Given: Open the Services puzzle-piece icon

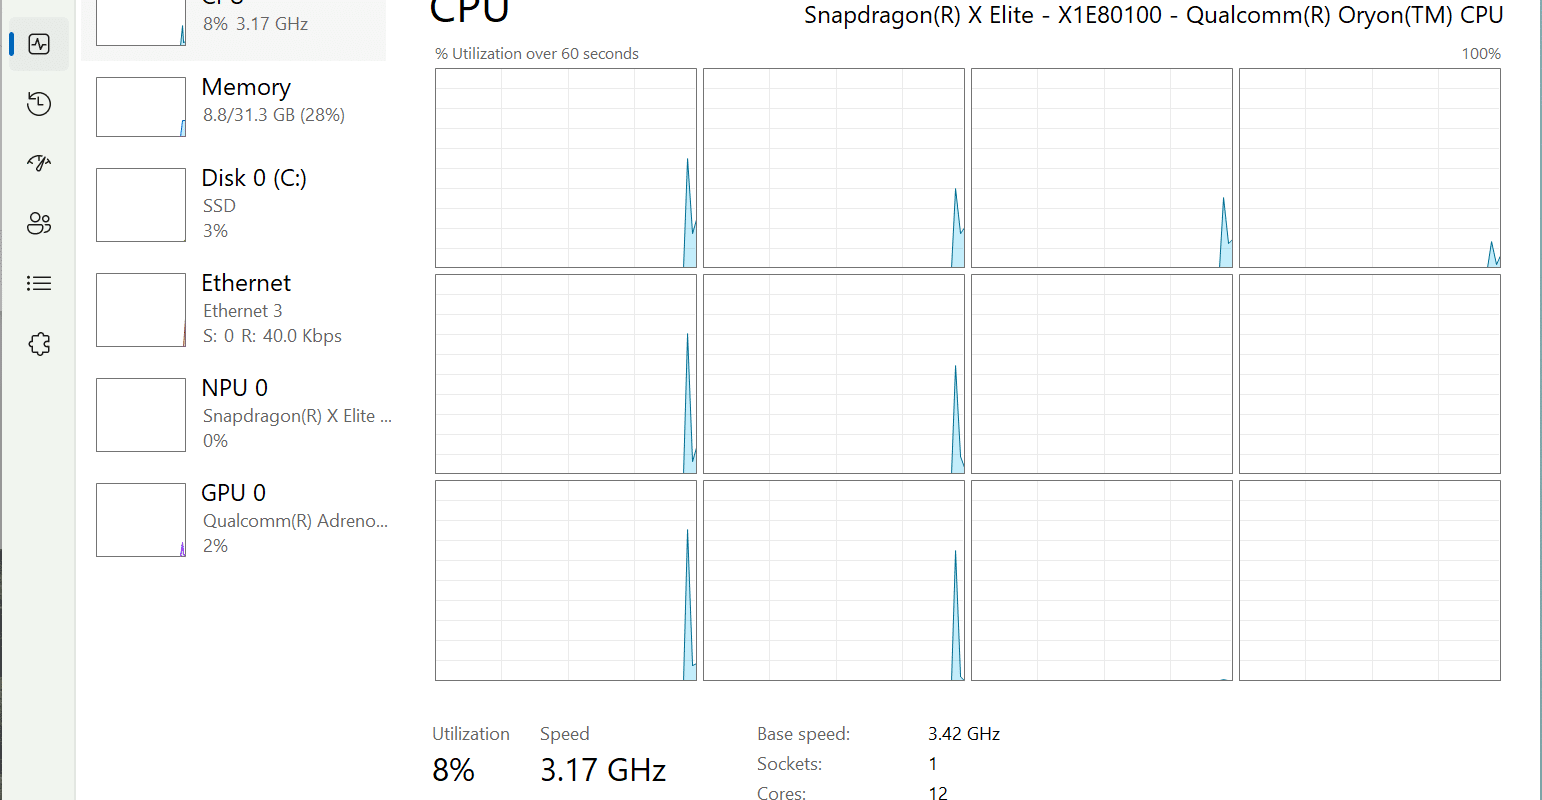Looking at the screenshot, I should [39, 344].
